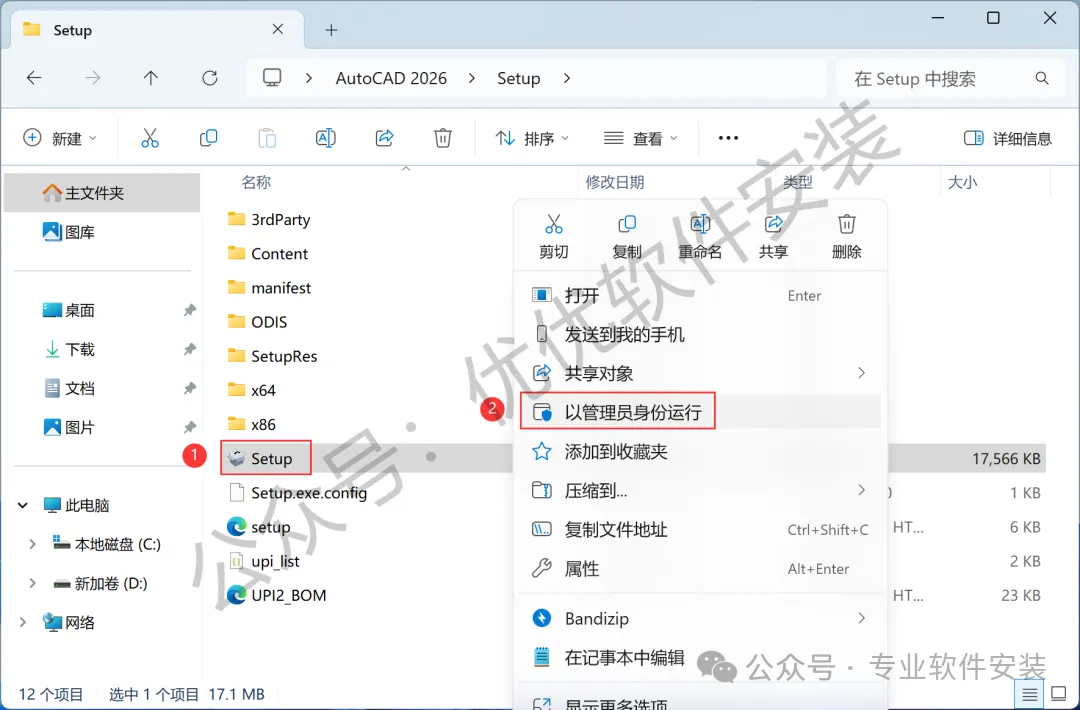
Task: Open the Bandizip submenu
Action: click(x=700, y=618)
